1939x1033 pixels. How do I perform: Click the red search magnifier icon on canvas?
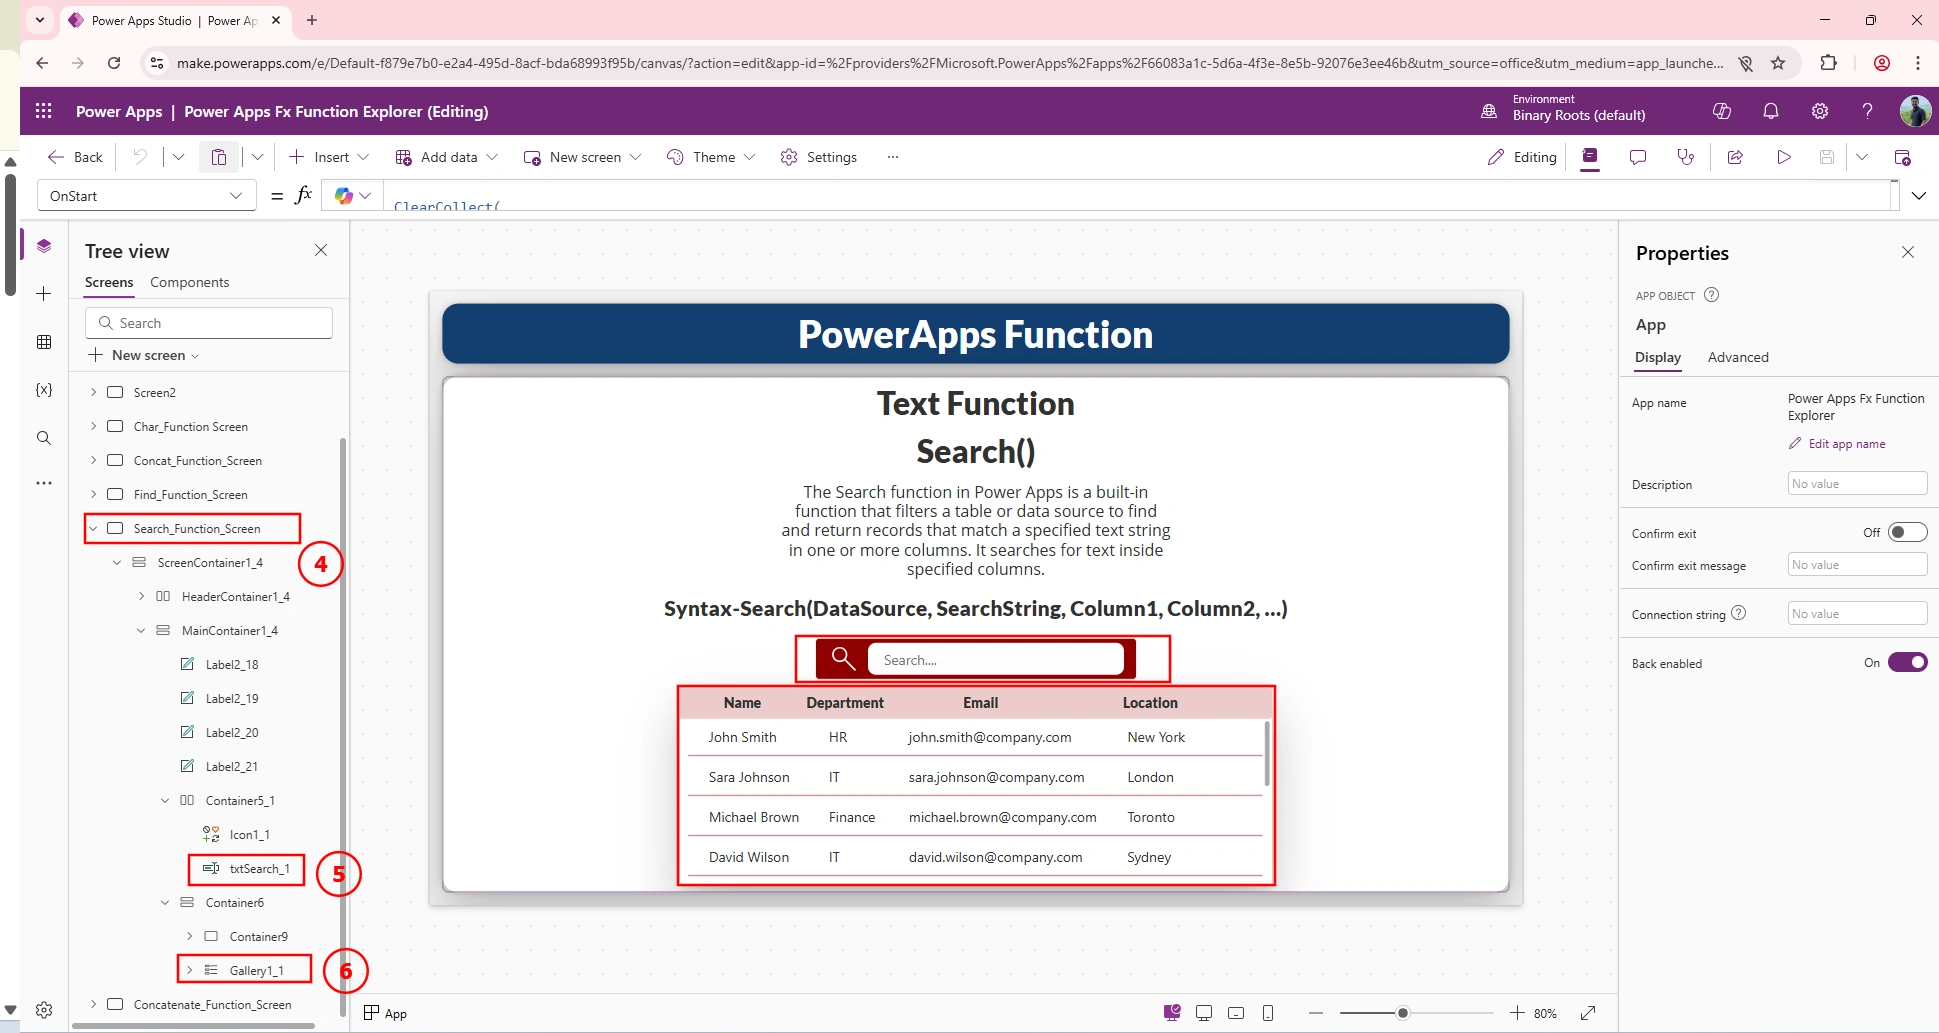pos(843,659)
